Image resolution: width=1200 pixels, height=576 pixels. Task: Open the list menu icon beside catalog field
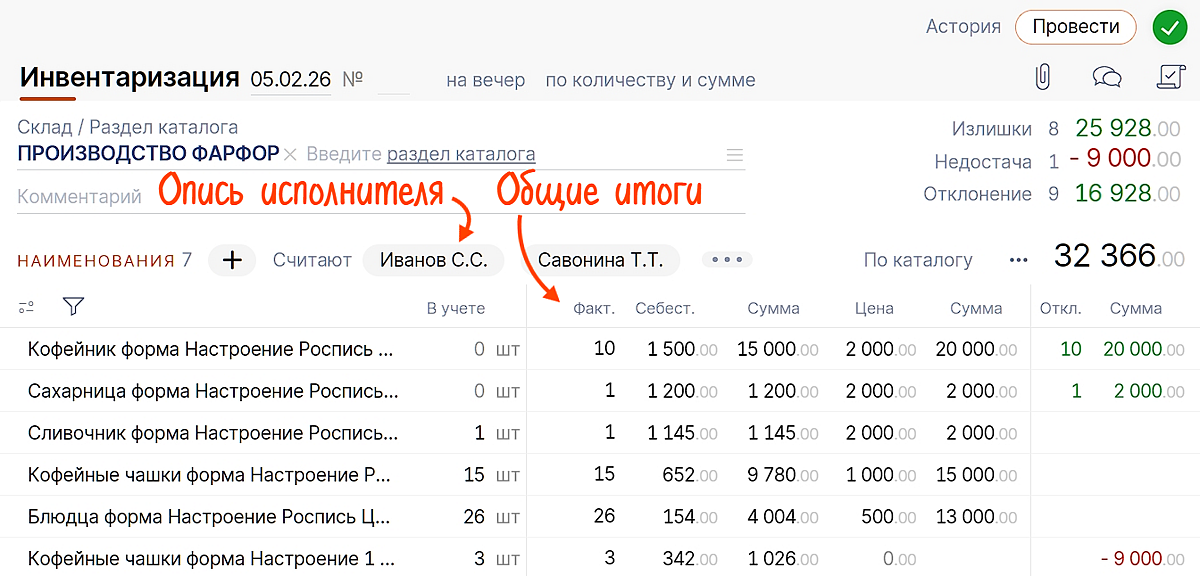click(734, 155)
